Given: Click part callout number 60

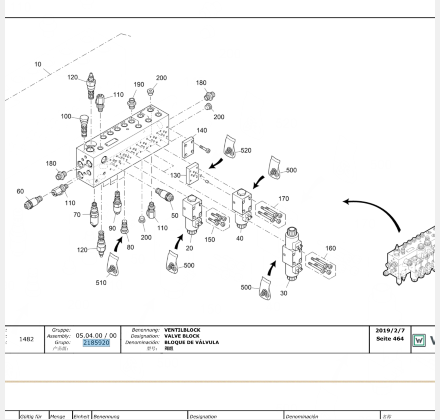Looking at the screenshot, I should tap(20, 191).
